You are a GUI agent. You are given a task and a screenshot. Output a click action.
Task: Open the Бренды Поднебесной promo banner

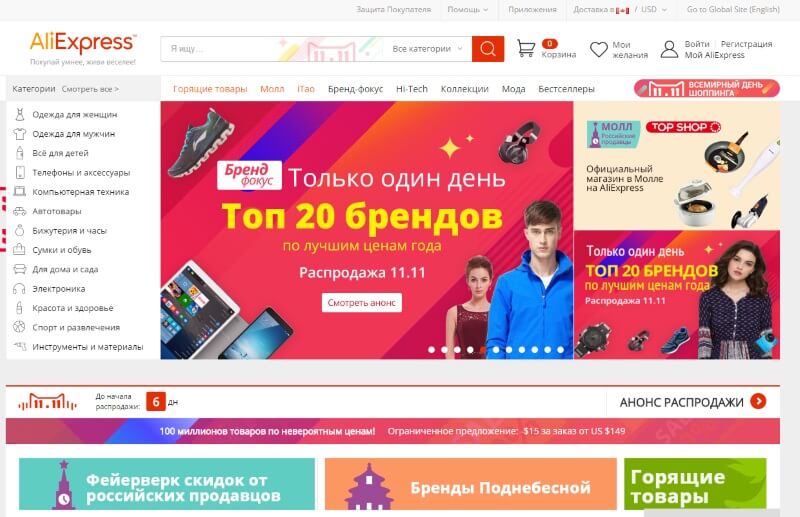(470, 484)
